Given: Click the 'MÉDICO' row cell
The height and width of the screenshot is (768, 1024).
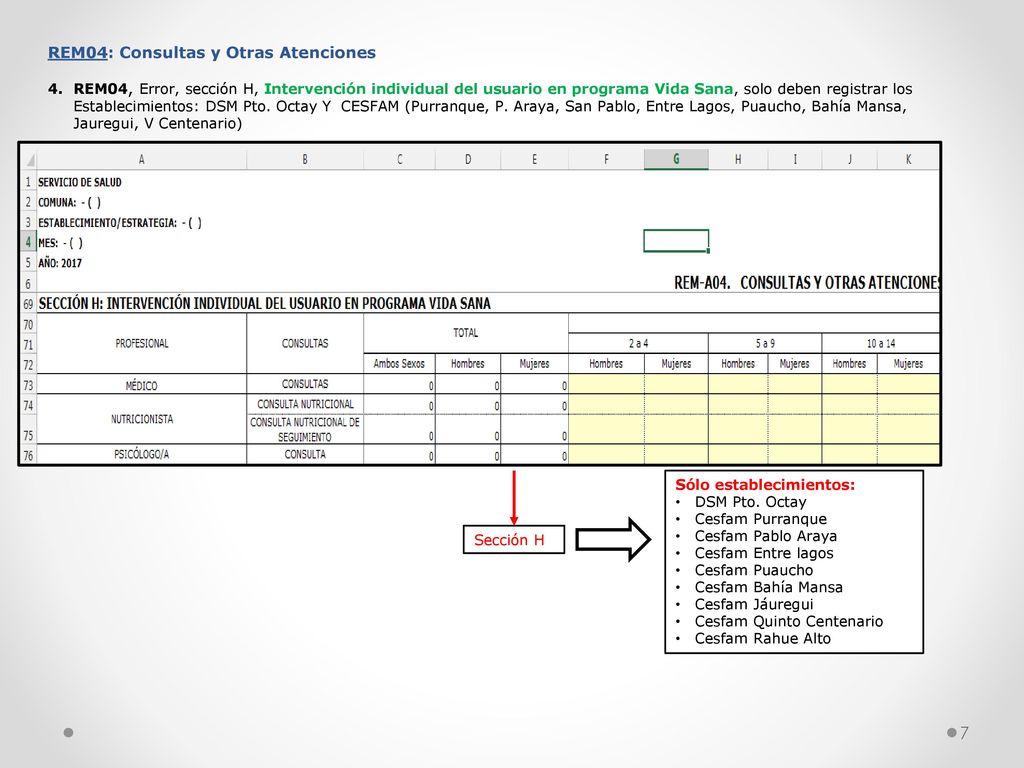Looking at the screenshot, I should [x=142, y=385].
